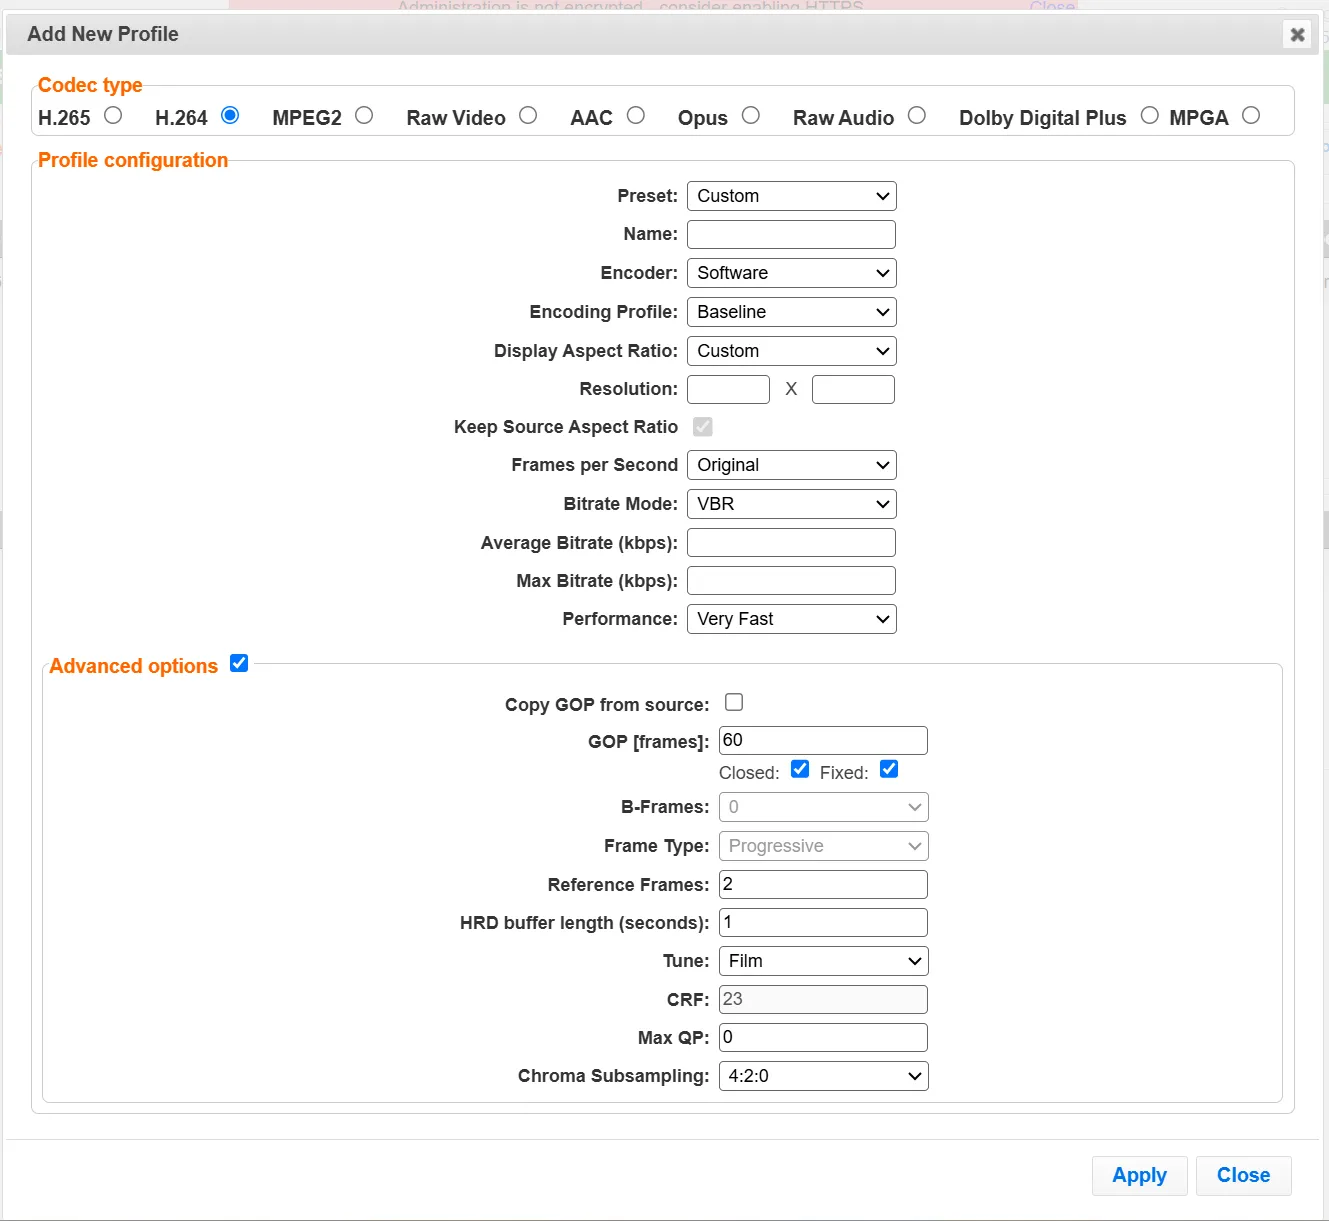
Task: Click the GOP frames field
Action: tap(823, 740)
